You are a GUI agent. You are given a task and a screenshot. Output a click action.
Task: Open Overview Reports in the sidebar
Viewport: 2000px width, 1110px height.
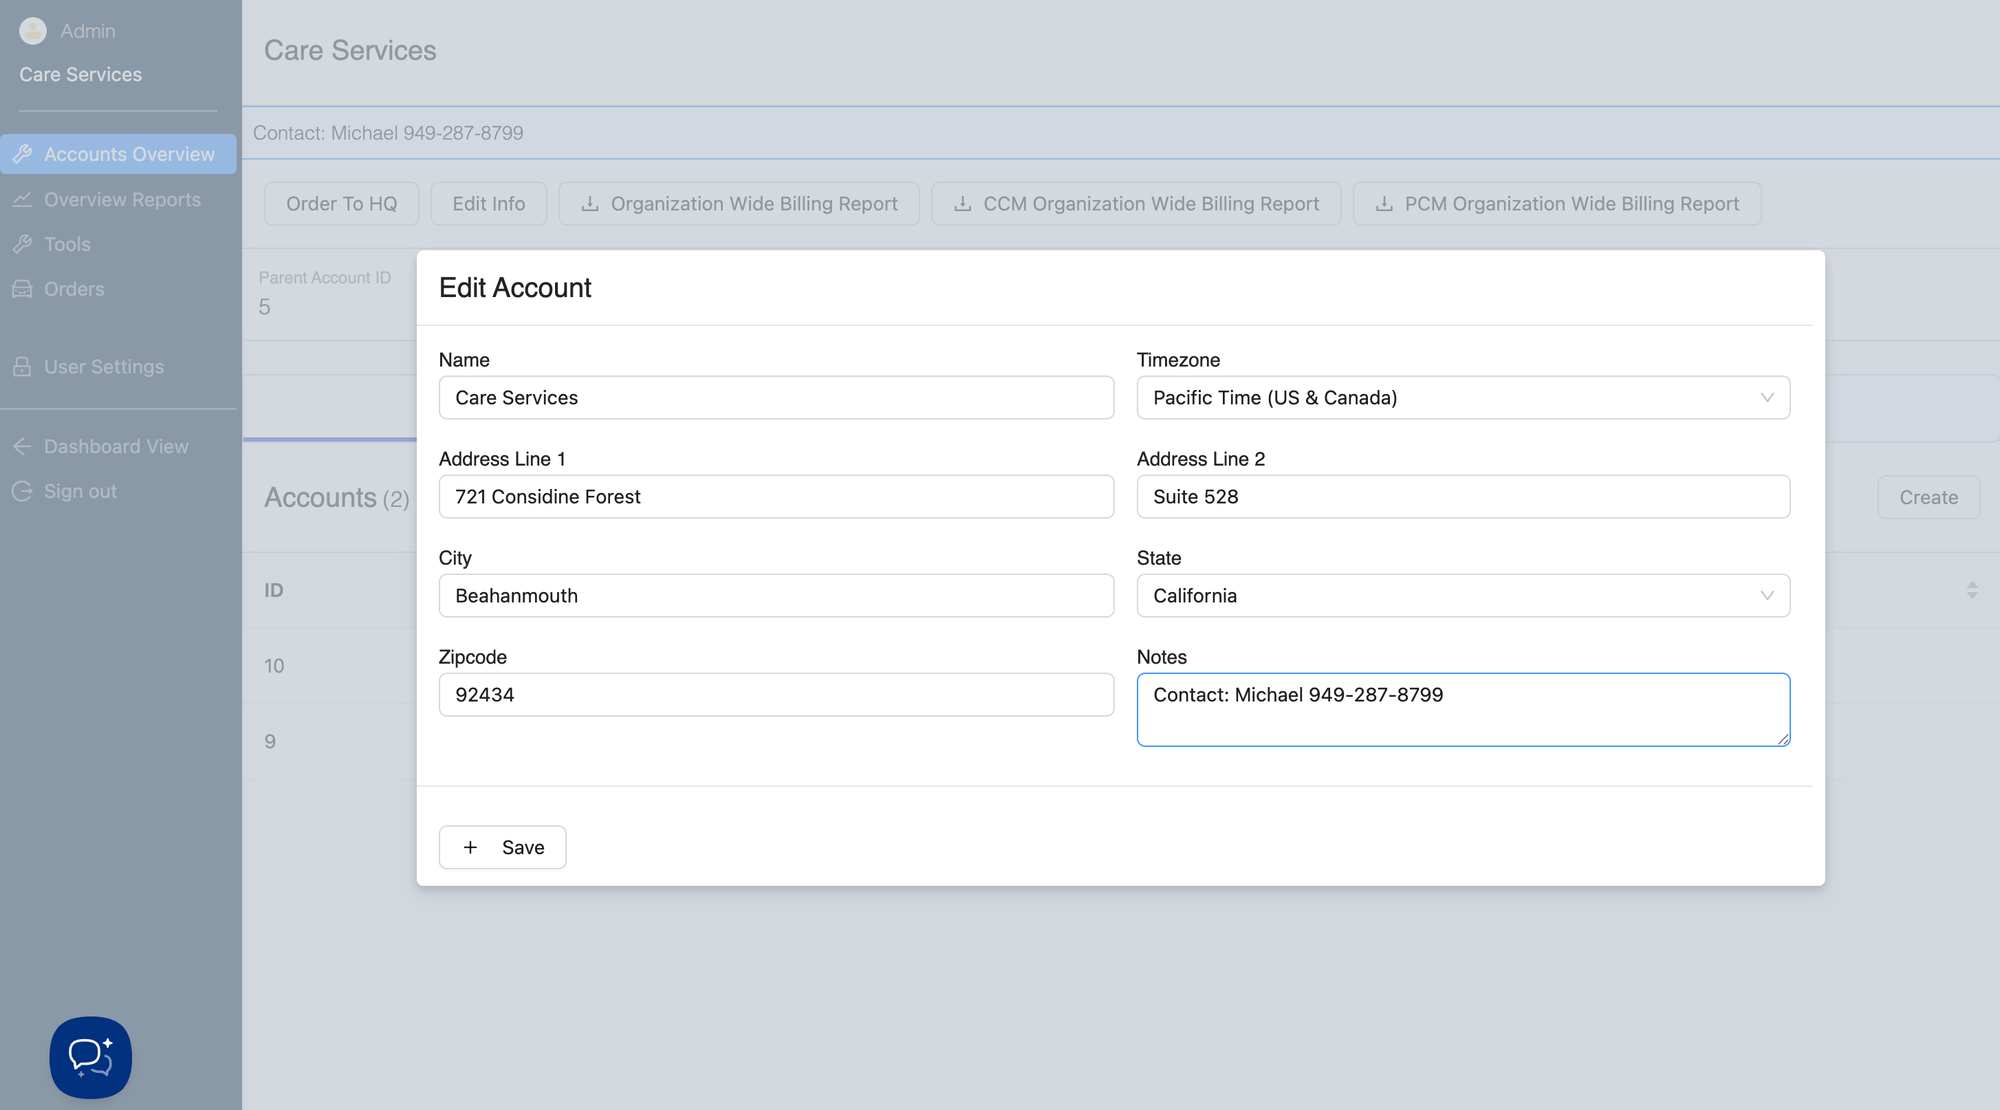[x=122, y=200]
